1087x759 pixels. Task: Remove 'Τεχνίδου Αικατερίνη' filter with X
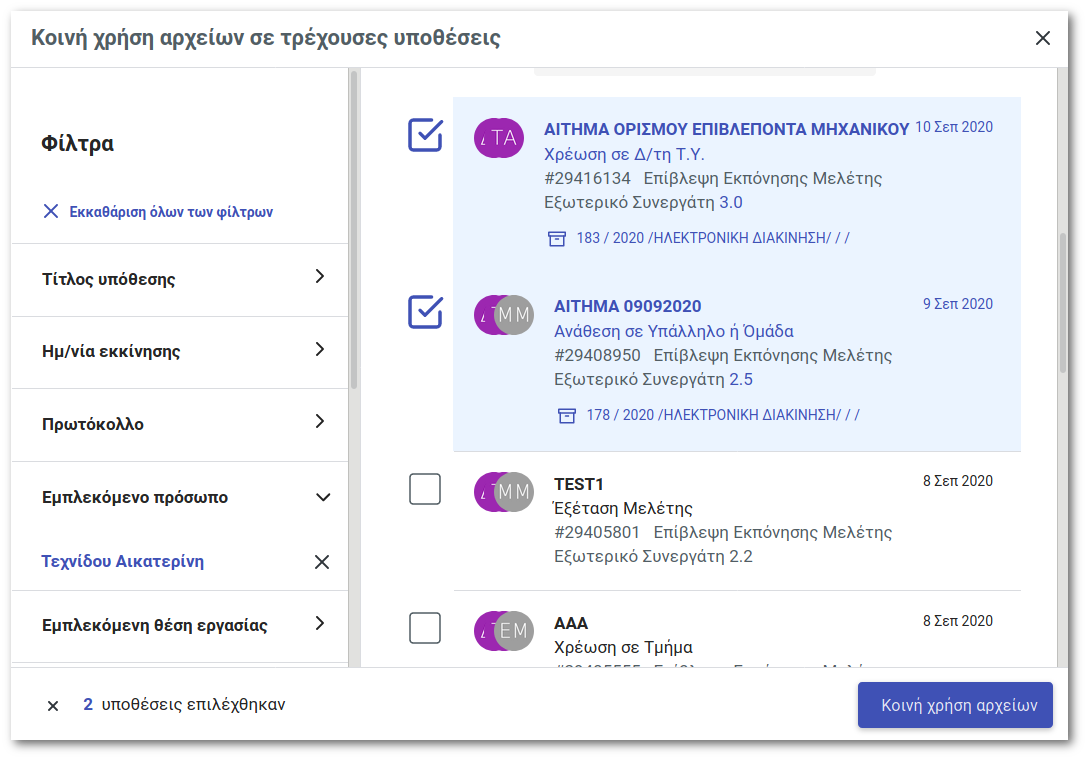click(x=322, y=561)
